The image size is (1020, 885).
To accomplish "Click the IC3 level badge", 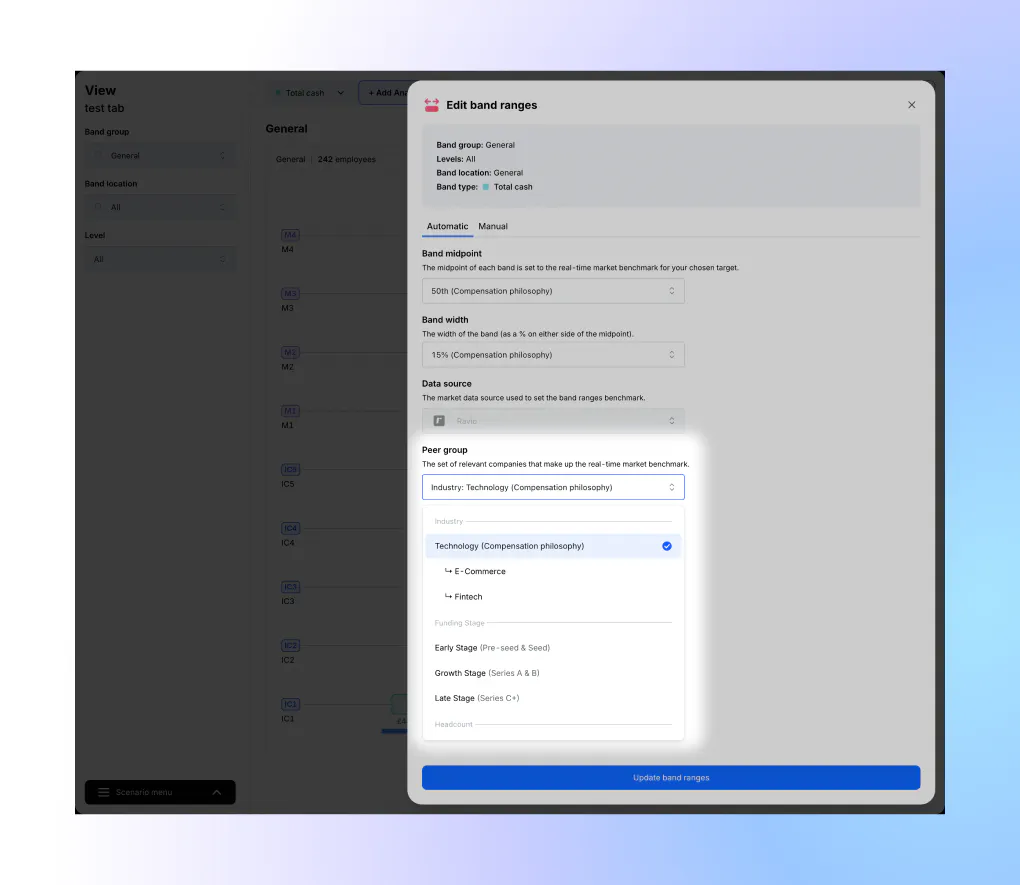I will (x=290, y=587).
